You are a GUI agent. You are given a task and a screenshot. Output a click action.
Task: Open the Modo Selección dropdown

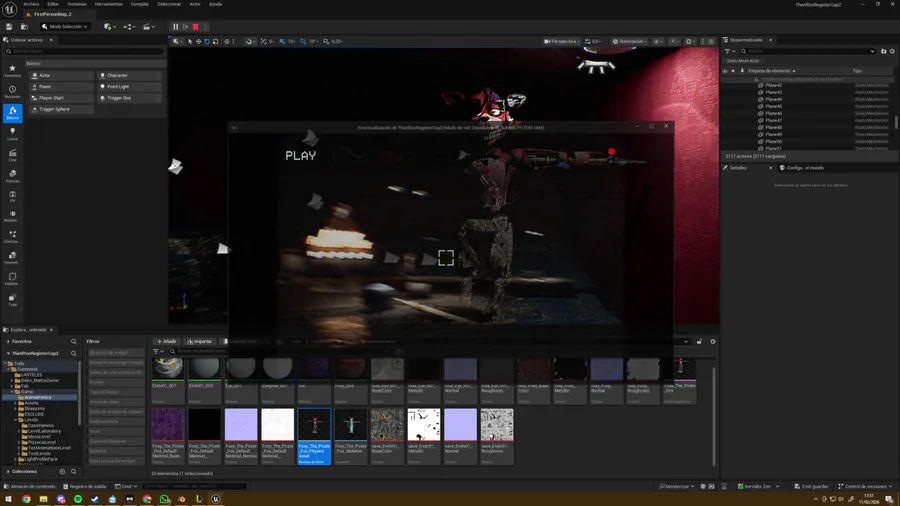click(66, 27)
